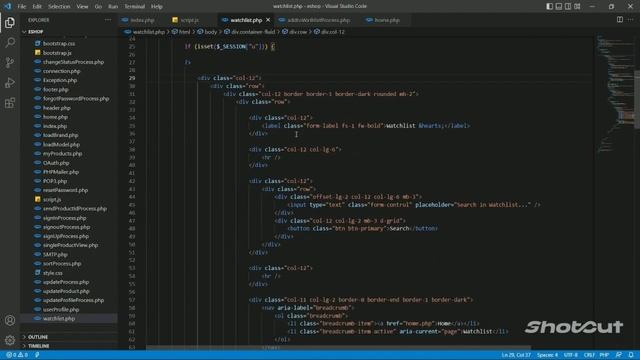The image size is (640, 360).
Task: Click the code minimap preview
Action: pyautogui.click(x=615, y=94)
